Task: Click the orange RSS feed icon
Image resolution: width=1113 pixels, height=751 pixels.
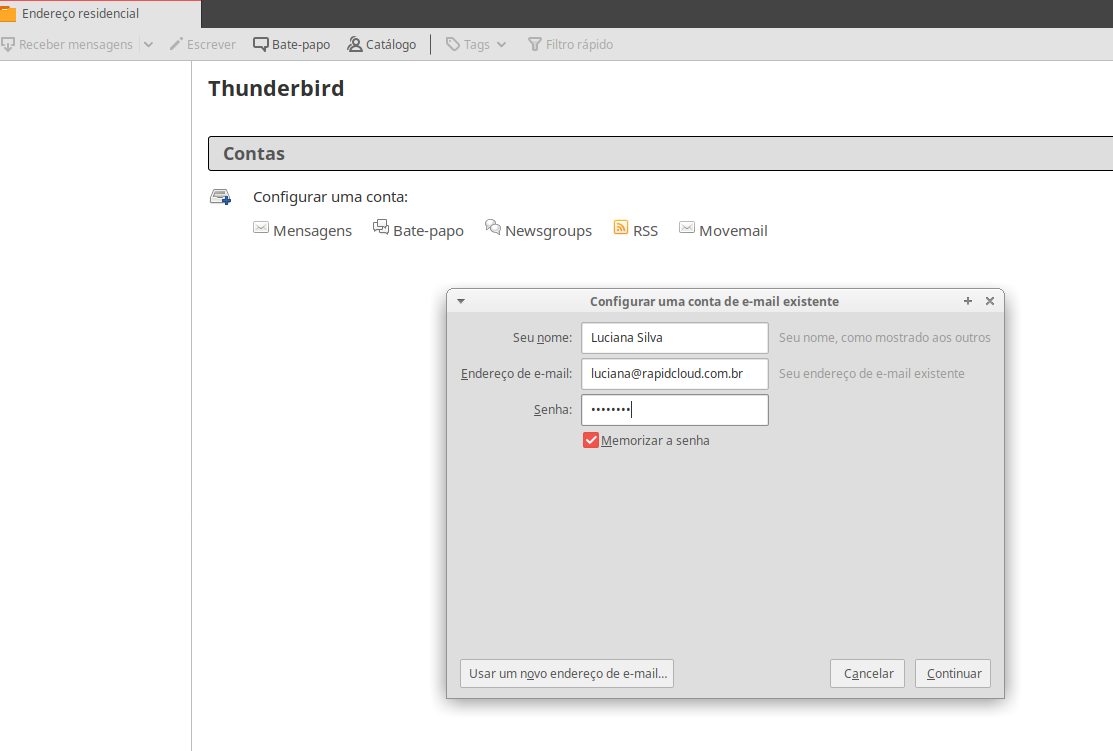Action: [x=620, y=227]
